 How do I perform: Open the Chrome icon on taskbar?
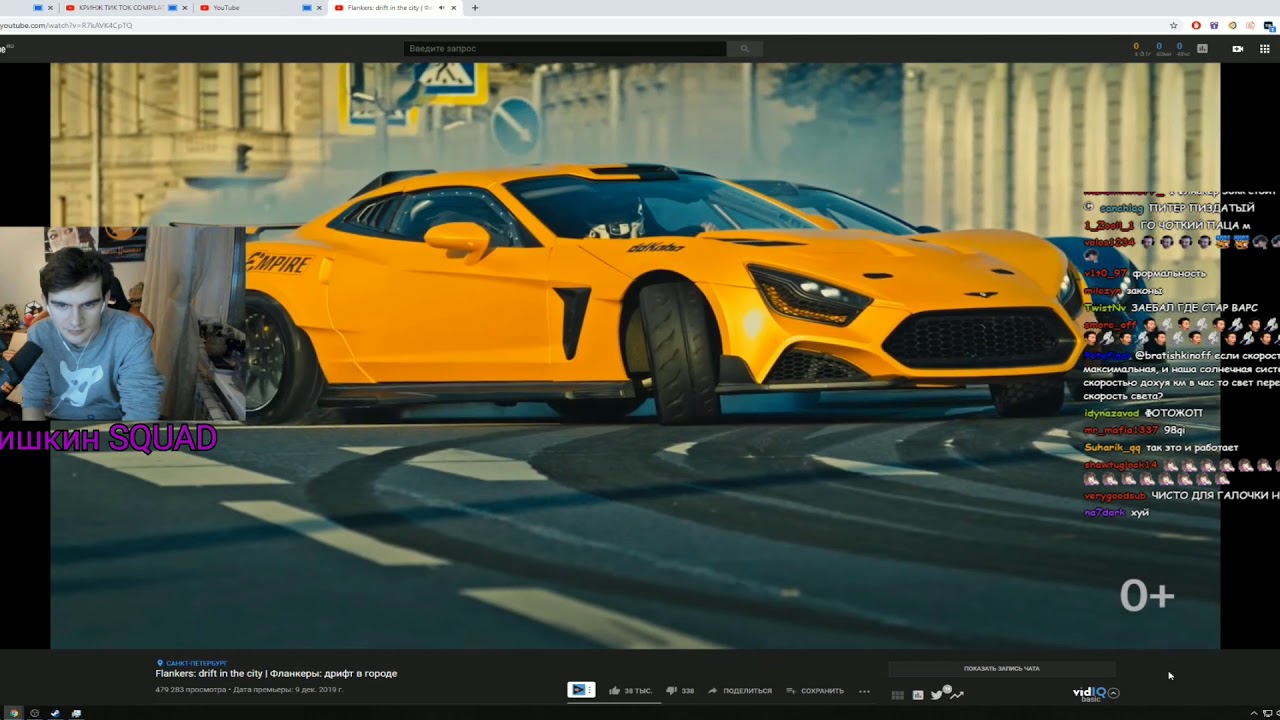(13, 713)
